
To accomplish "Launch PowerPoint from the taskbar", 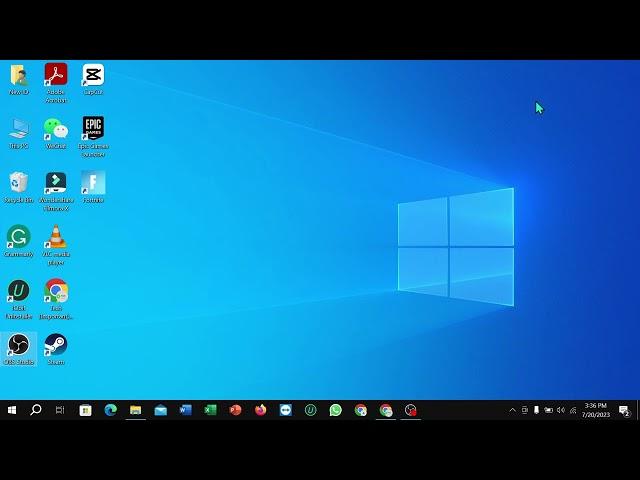I will [236, 410].
